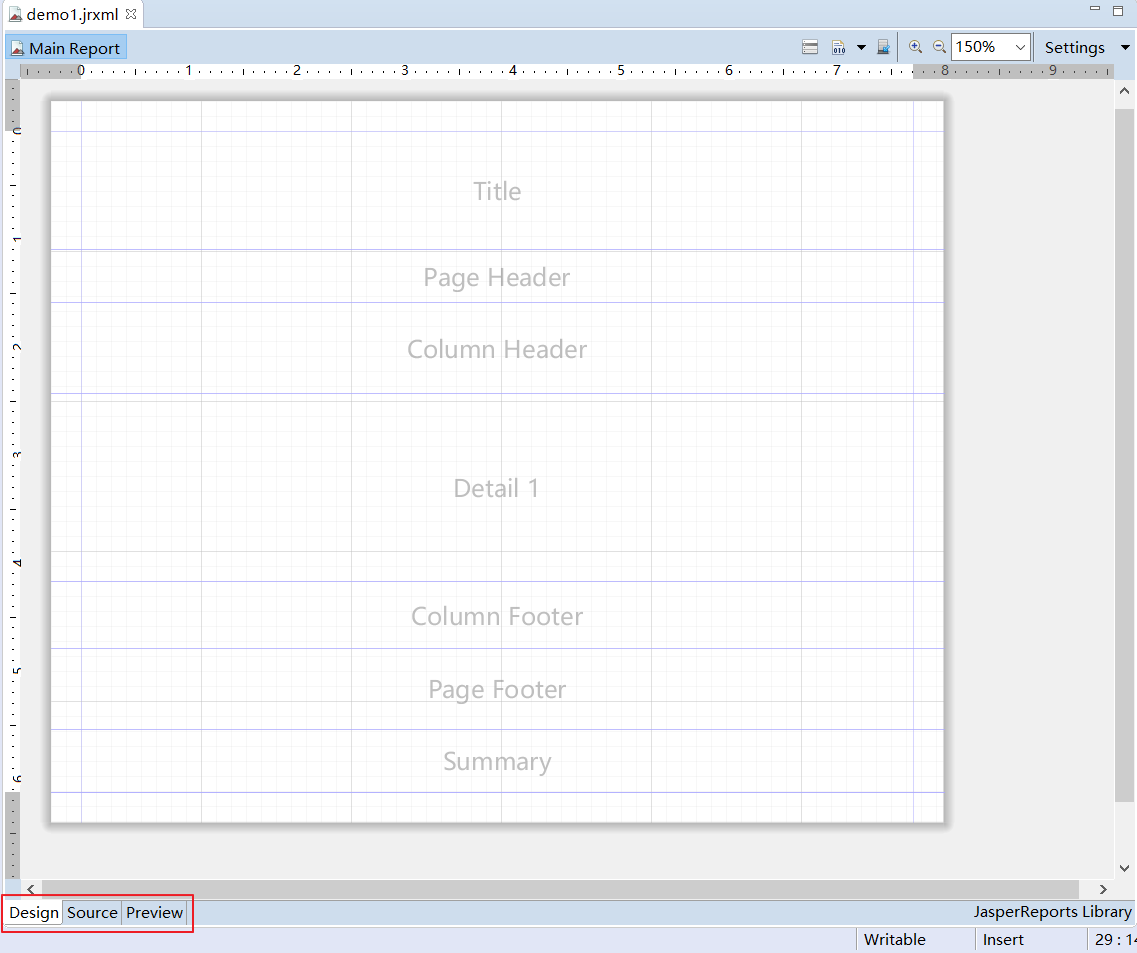The image size is (1137, 953).
Task: Click the vertical scrollbar thumb
Action: click(x=1124, y=455)
